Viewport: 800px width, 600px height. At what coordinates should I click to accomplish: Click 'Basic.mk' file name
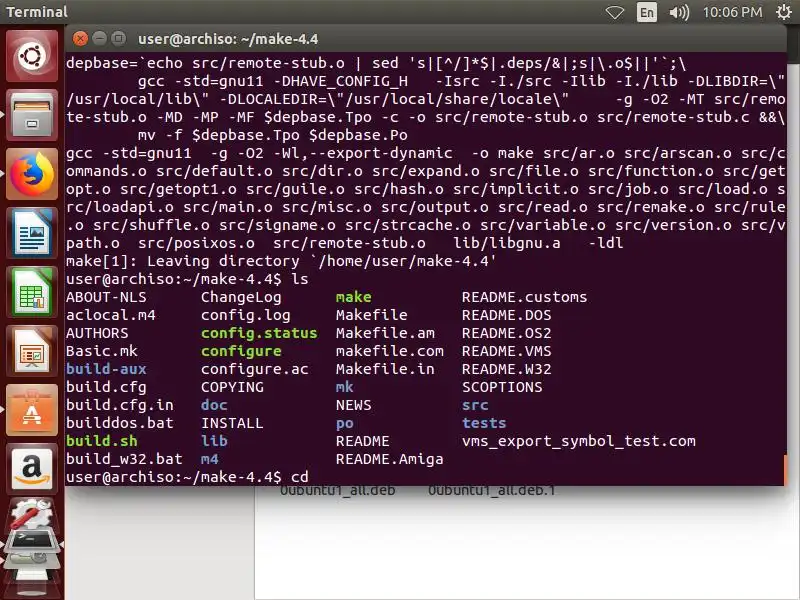[102, 351]
